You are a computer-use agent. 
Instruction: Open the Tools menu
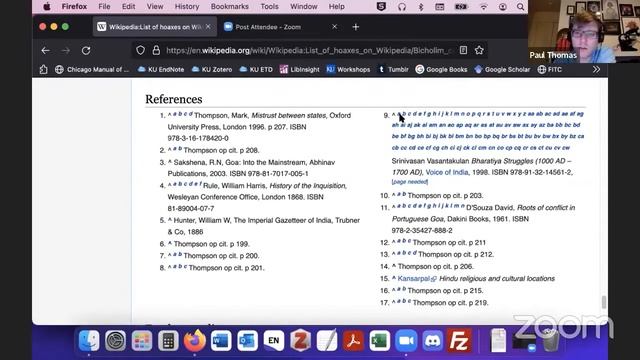point(269,7)
